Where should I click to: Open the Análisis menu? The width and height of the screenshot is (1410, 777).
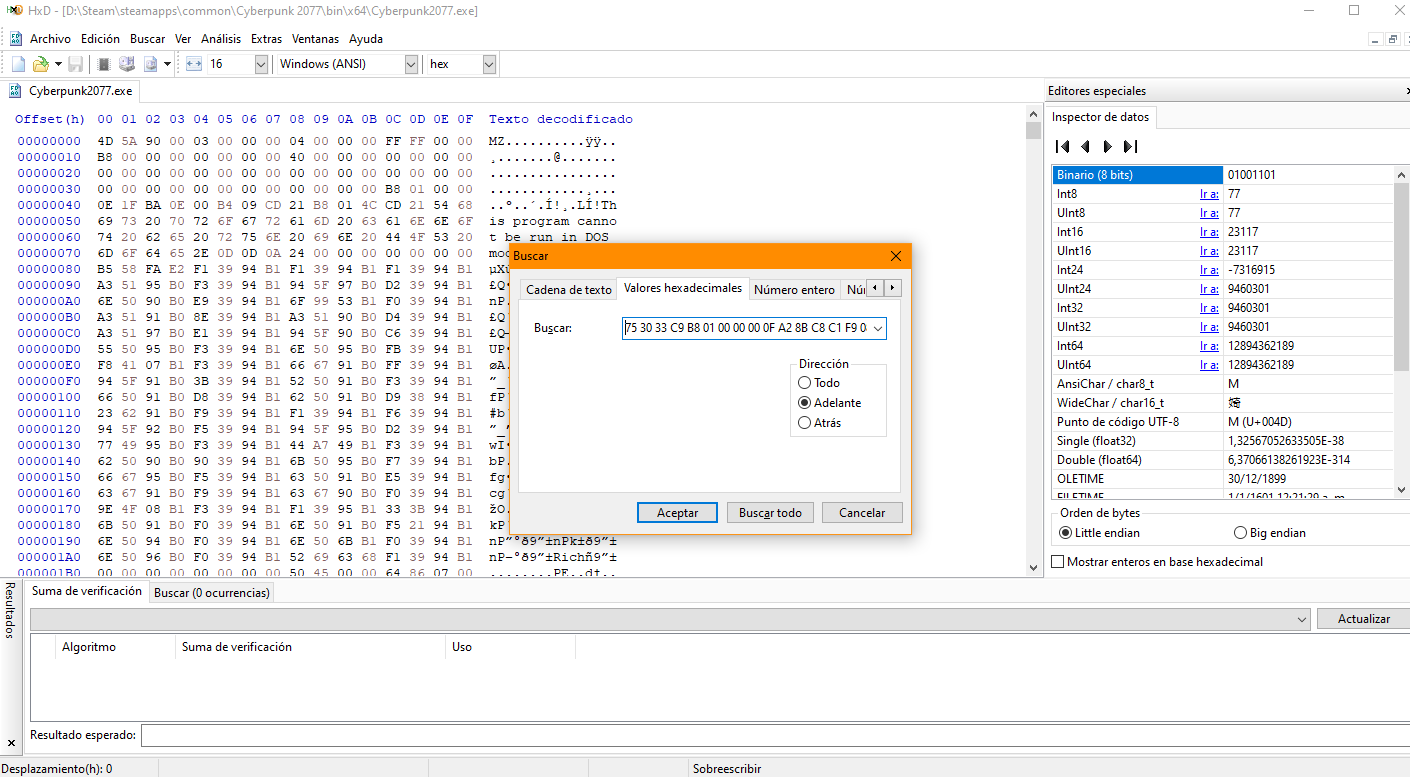click(221, 39)
